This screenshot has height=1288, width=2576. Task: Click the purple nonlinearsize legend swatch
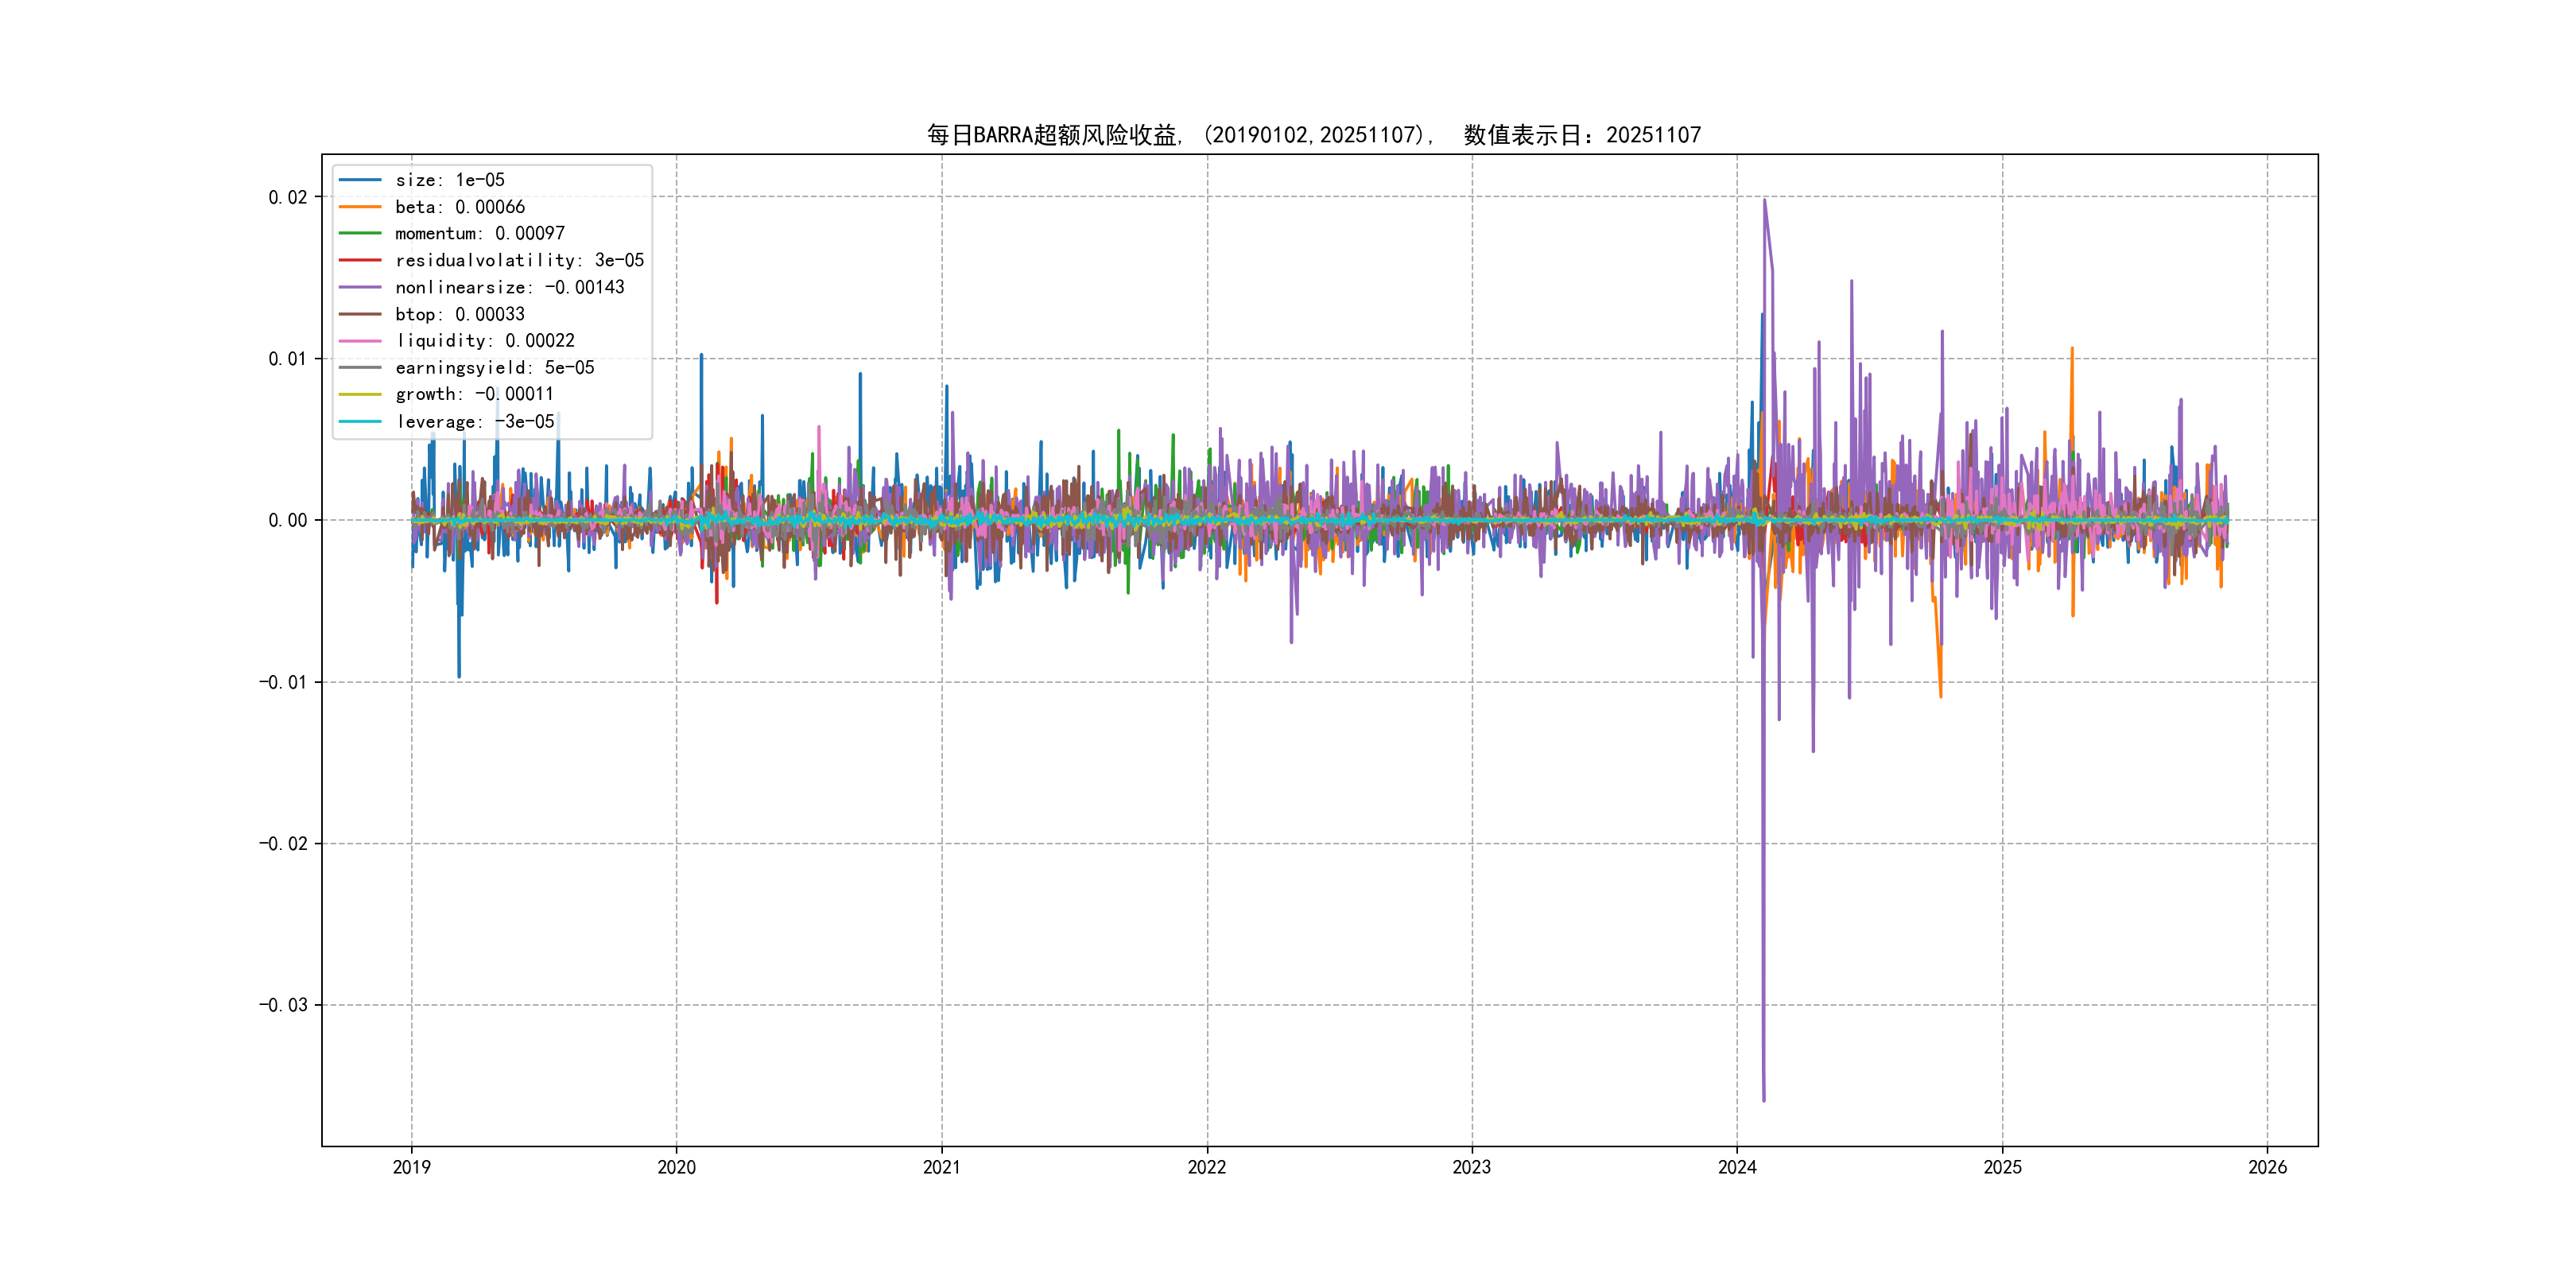[x=360, y=287]
